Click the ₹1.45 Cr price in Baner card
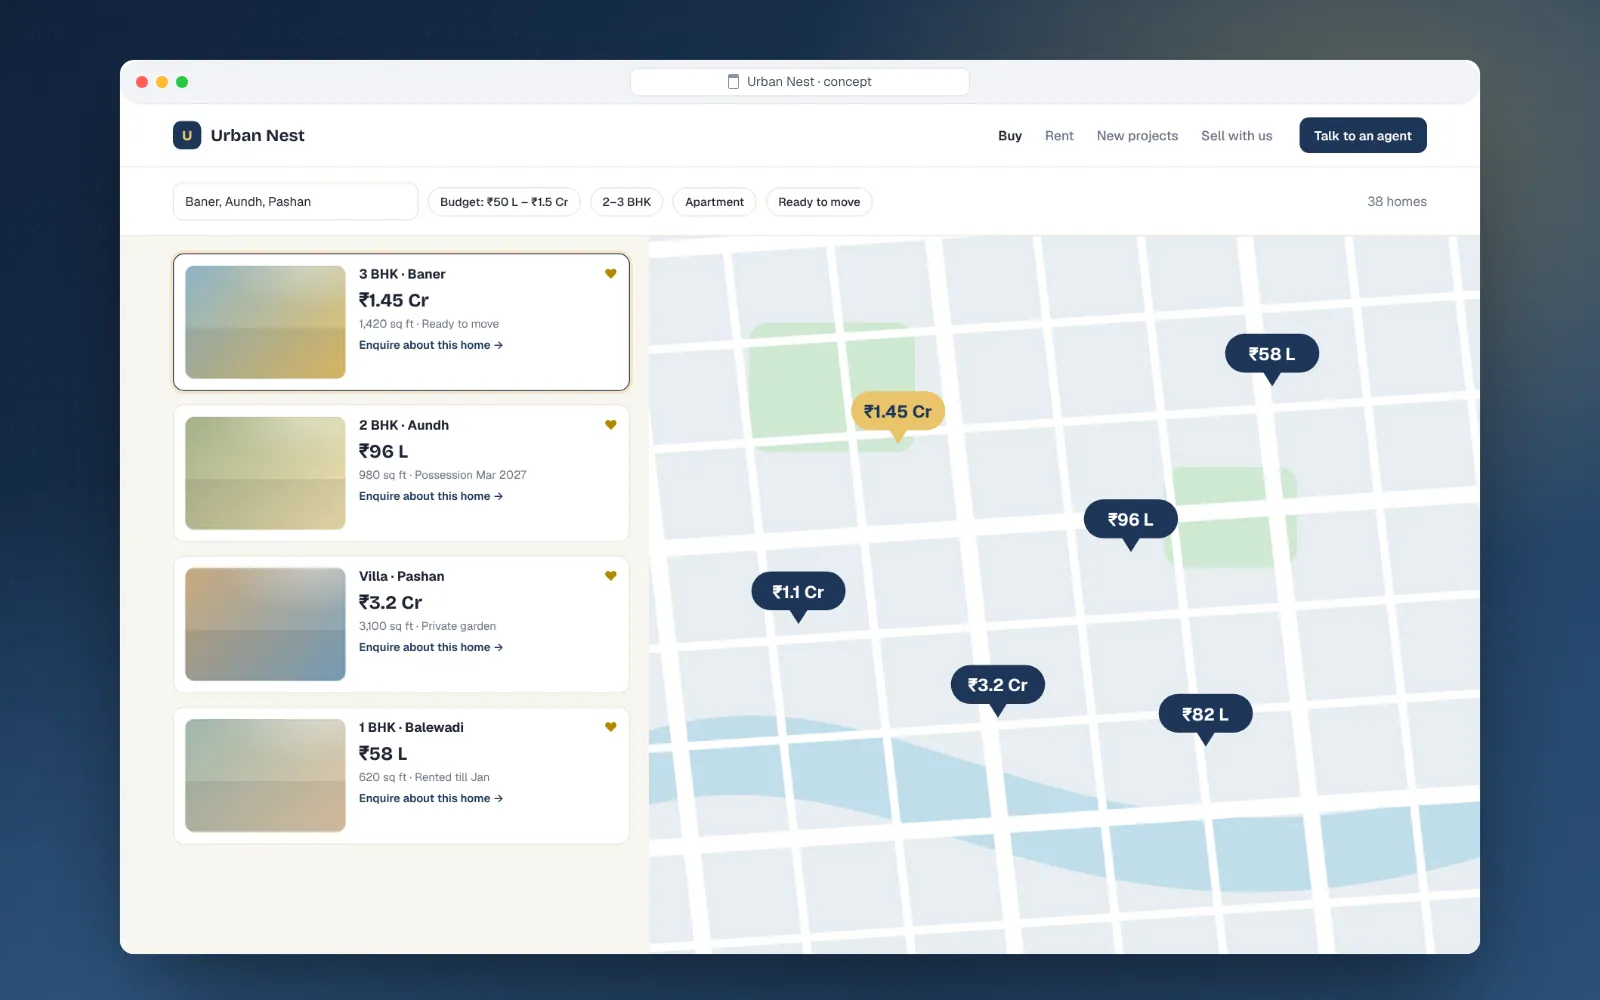Screen dimensions: 1600x1000 (x=394, y=300)
